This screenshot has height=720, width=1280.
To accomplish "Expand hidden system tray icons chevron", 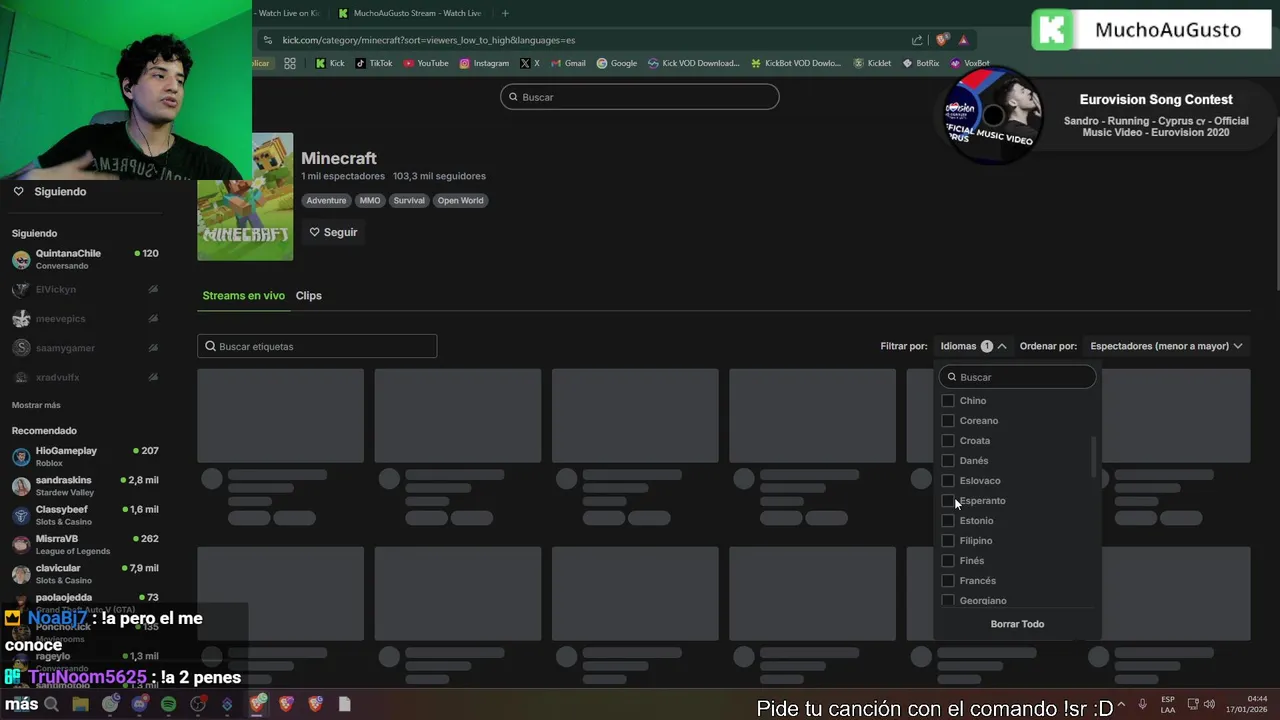I will point(1120,704).
